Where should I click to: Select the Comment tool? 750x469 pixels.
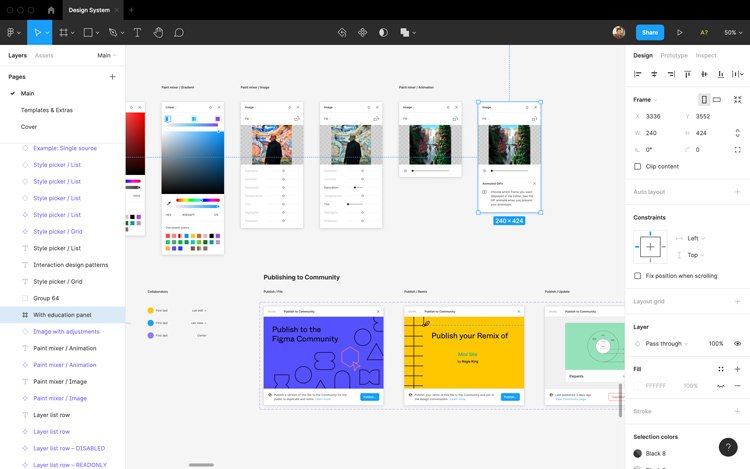click(179, 33)
